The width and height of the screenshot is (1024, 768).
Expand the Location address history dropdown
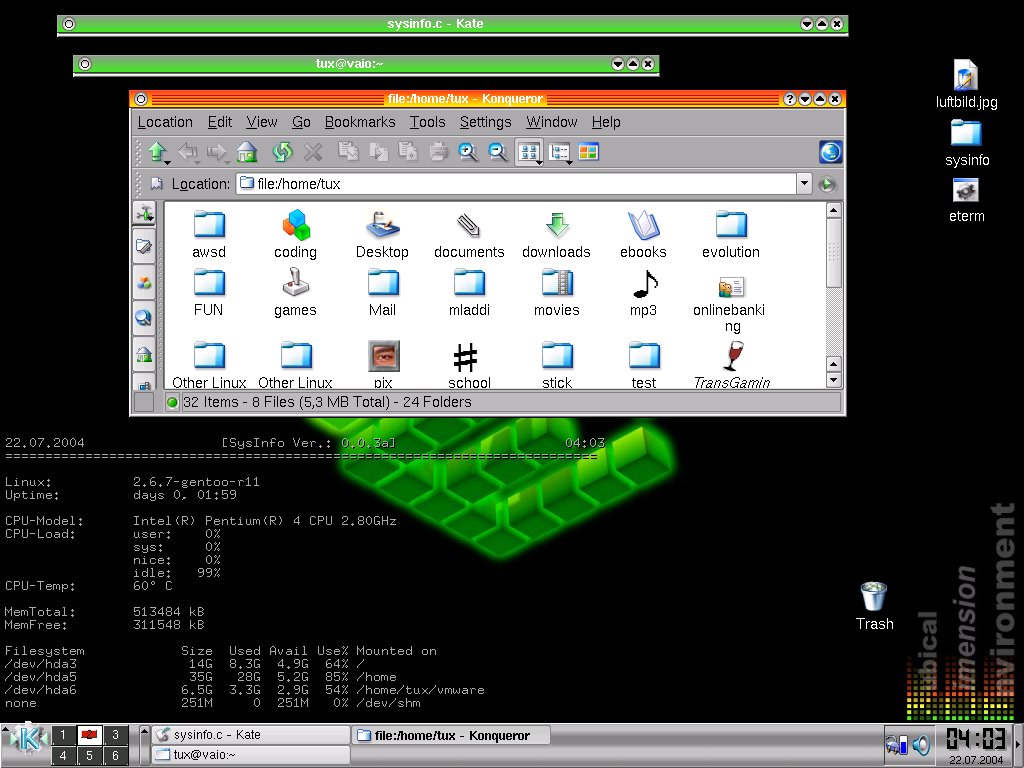click(x=804, y=184)
